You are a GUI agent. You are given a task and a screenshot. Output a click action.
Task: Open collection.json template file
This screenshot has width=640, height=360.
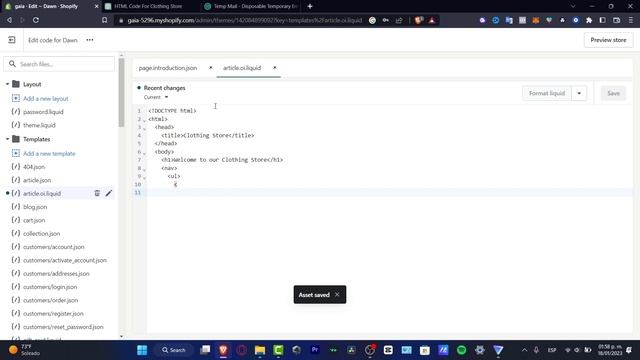point(41,233)
